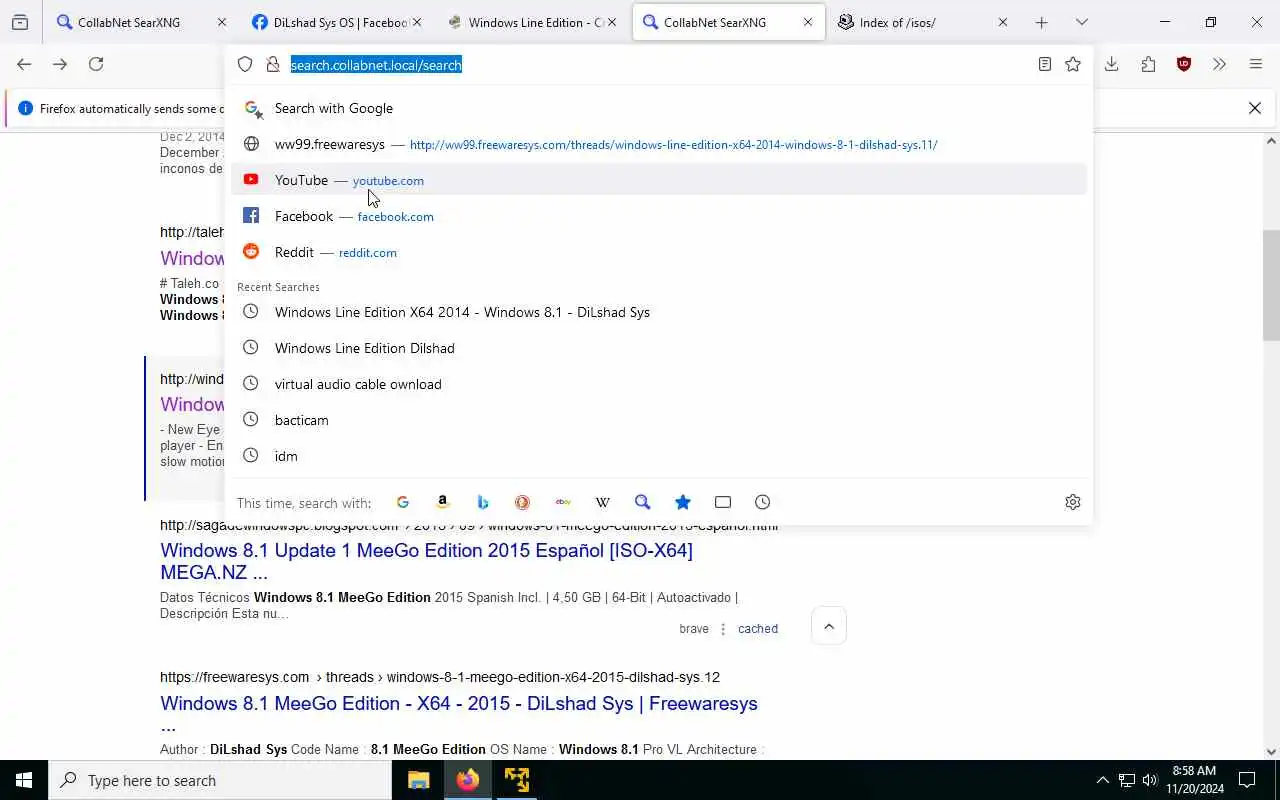Search this time with Google icon
This screenshot has height=800, width=1280.
(x=403, y=502)
